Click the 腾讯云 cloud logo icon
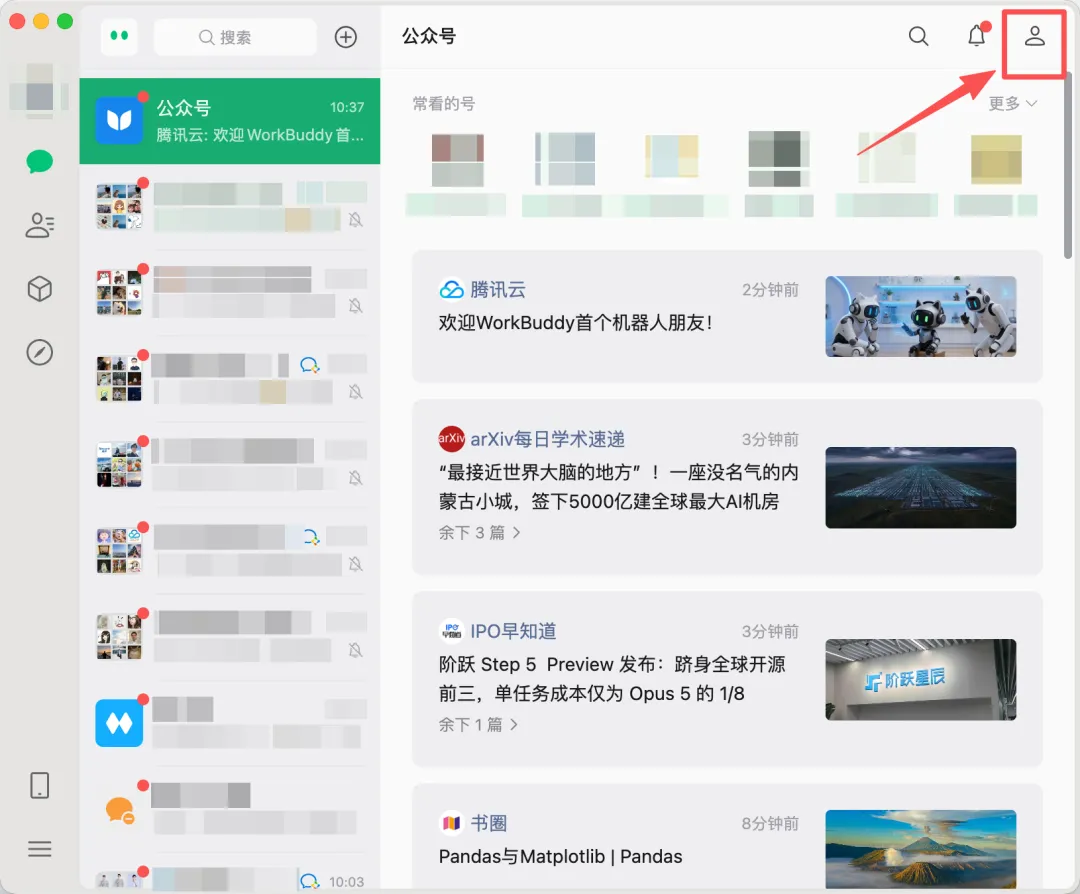Viewport: 1080px width, 894px height. (x=452, y=289)
